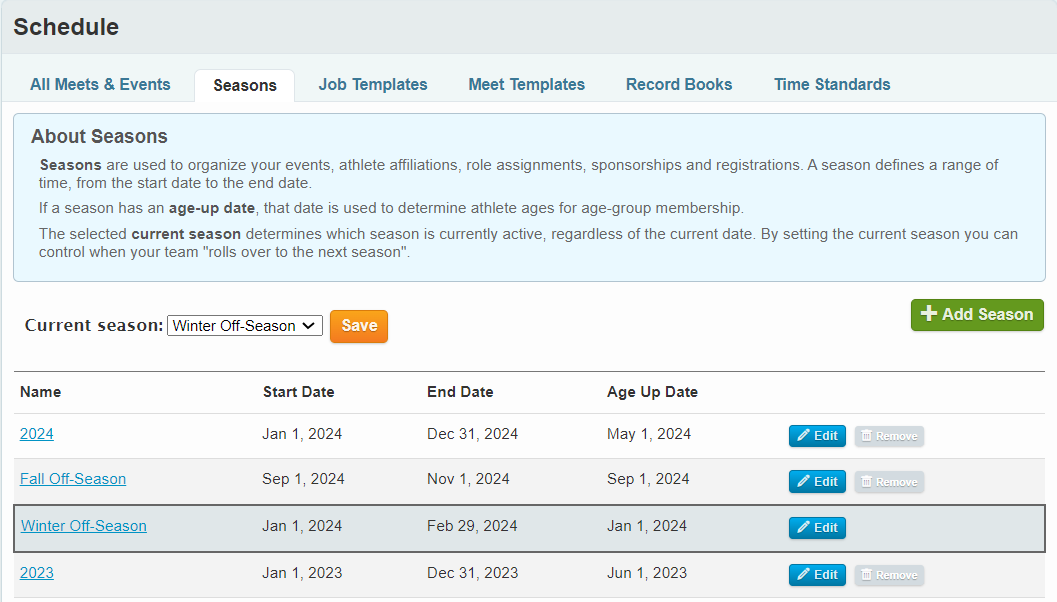Image resolution: width=1057 pixels, height=602 pixels.
Task: Select the Time Standards tab
Action: coord(832,85)
